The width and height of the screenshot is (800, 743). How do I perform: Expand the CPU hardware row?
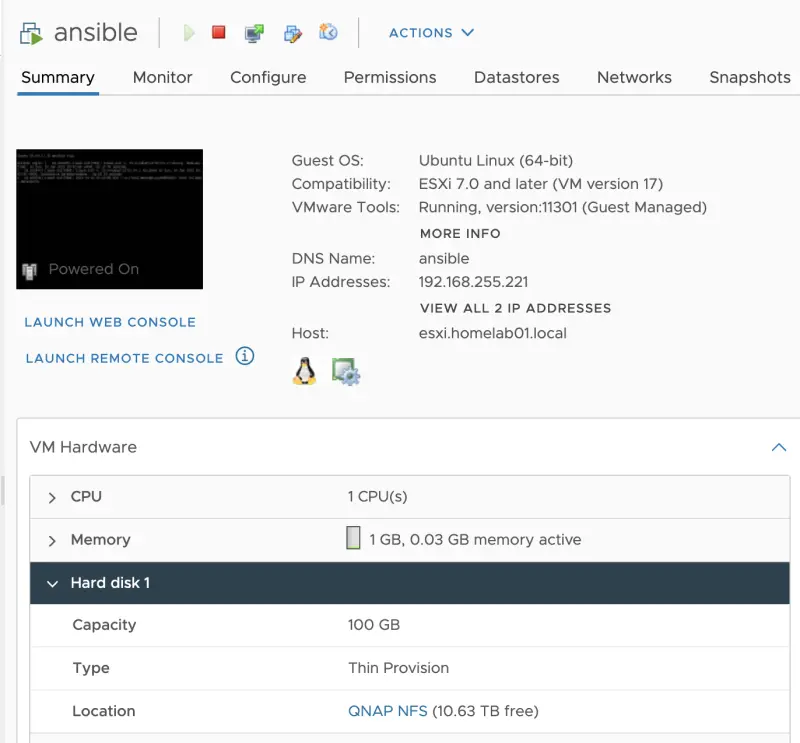click(x=51, y=496)
